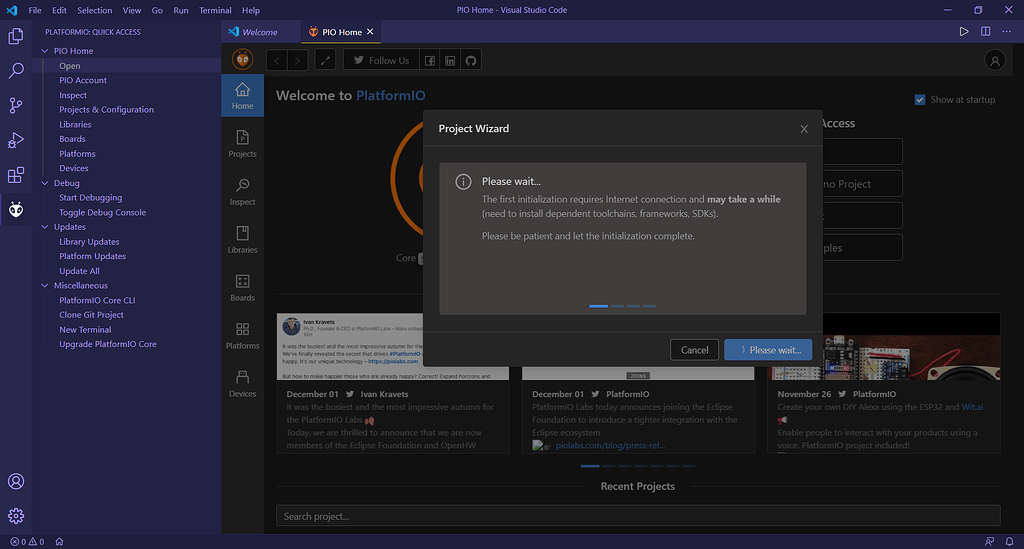Open the Selection menu
The width and height of the screenshot is (1024, 549).
pyautogui.click(x=95, y=10)
